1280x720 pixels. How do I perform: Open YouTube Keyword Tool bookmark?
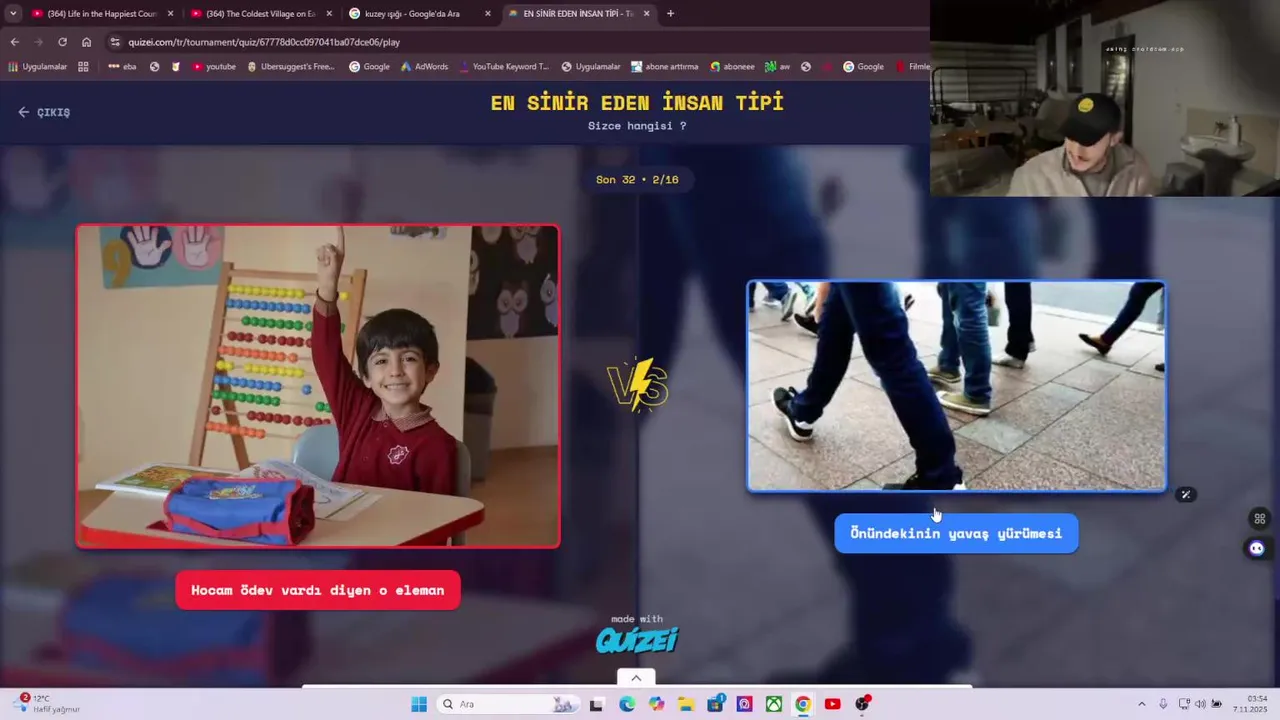(x=505, y=67)
